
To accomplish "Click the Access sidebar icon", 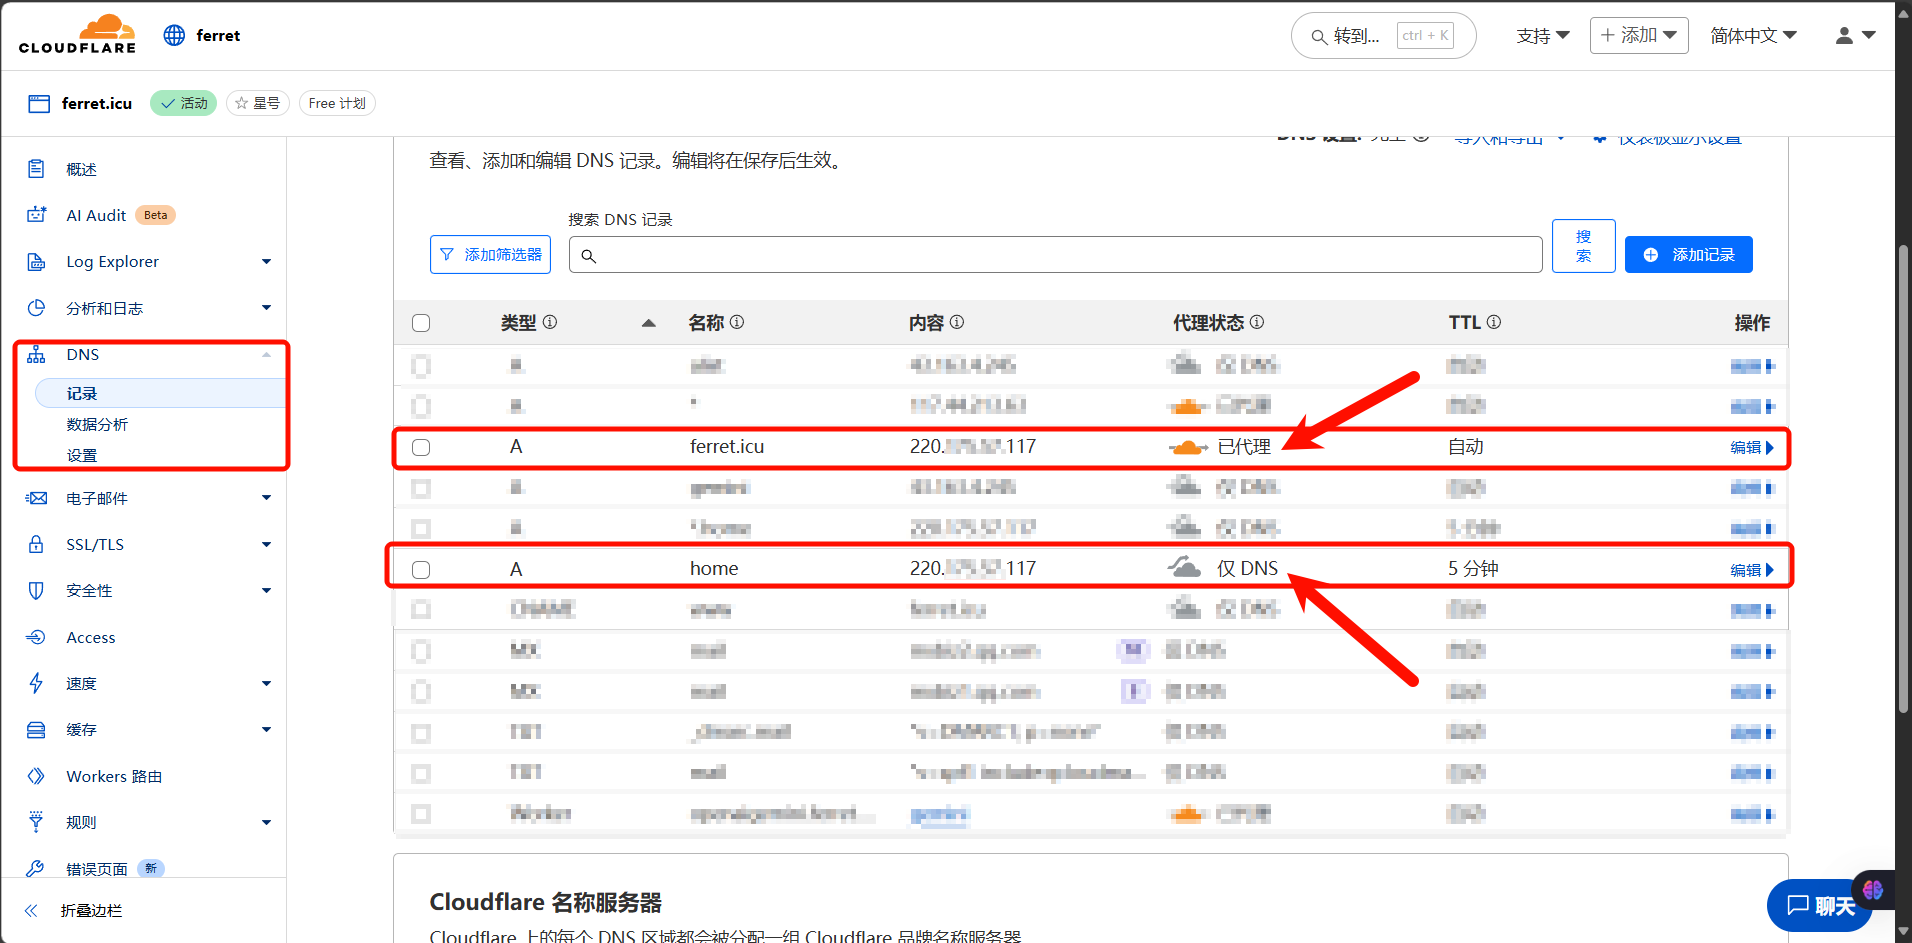I will [x=36, y=637].
